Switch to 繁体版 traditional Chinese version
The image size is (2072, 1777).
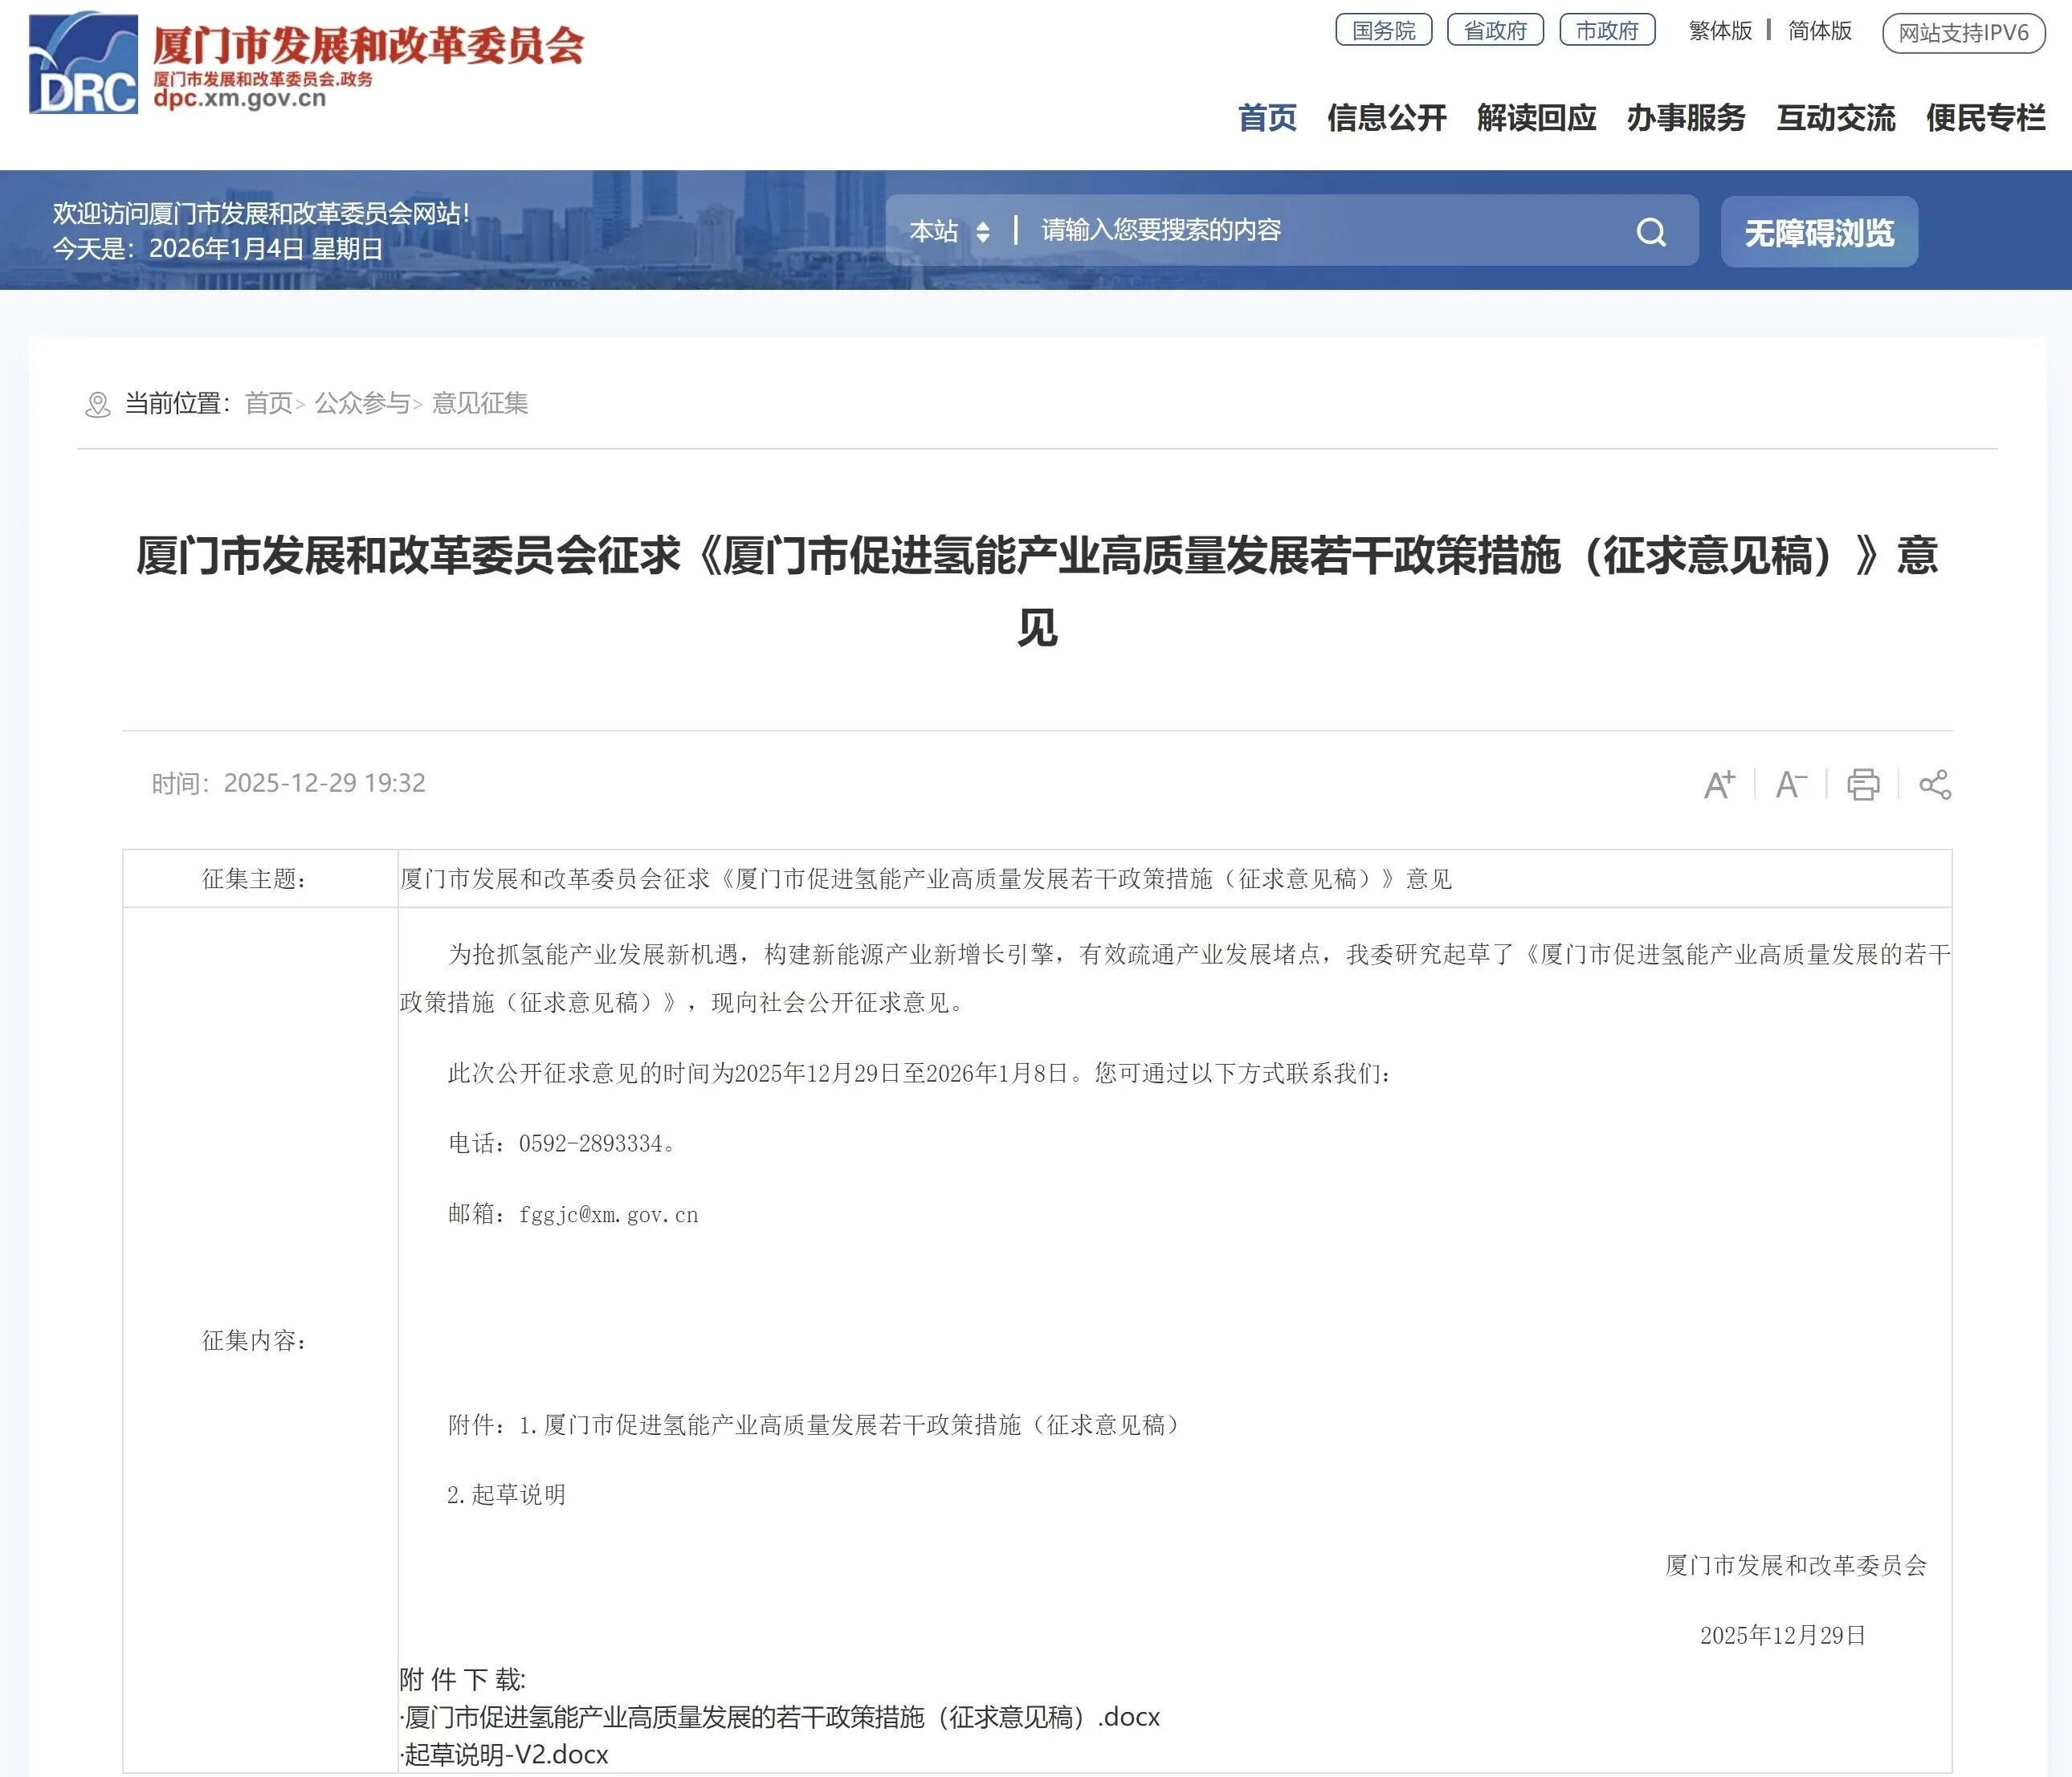1720,31
